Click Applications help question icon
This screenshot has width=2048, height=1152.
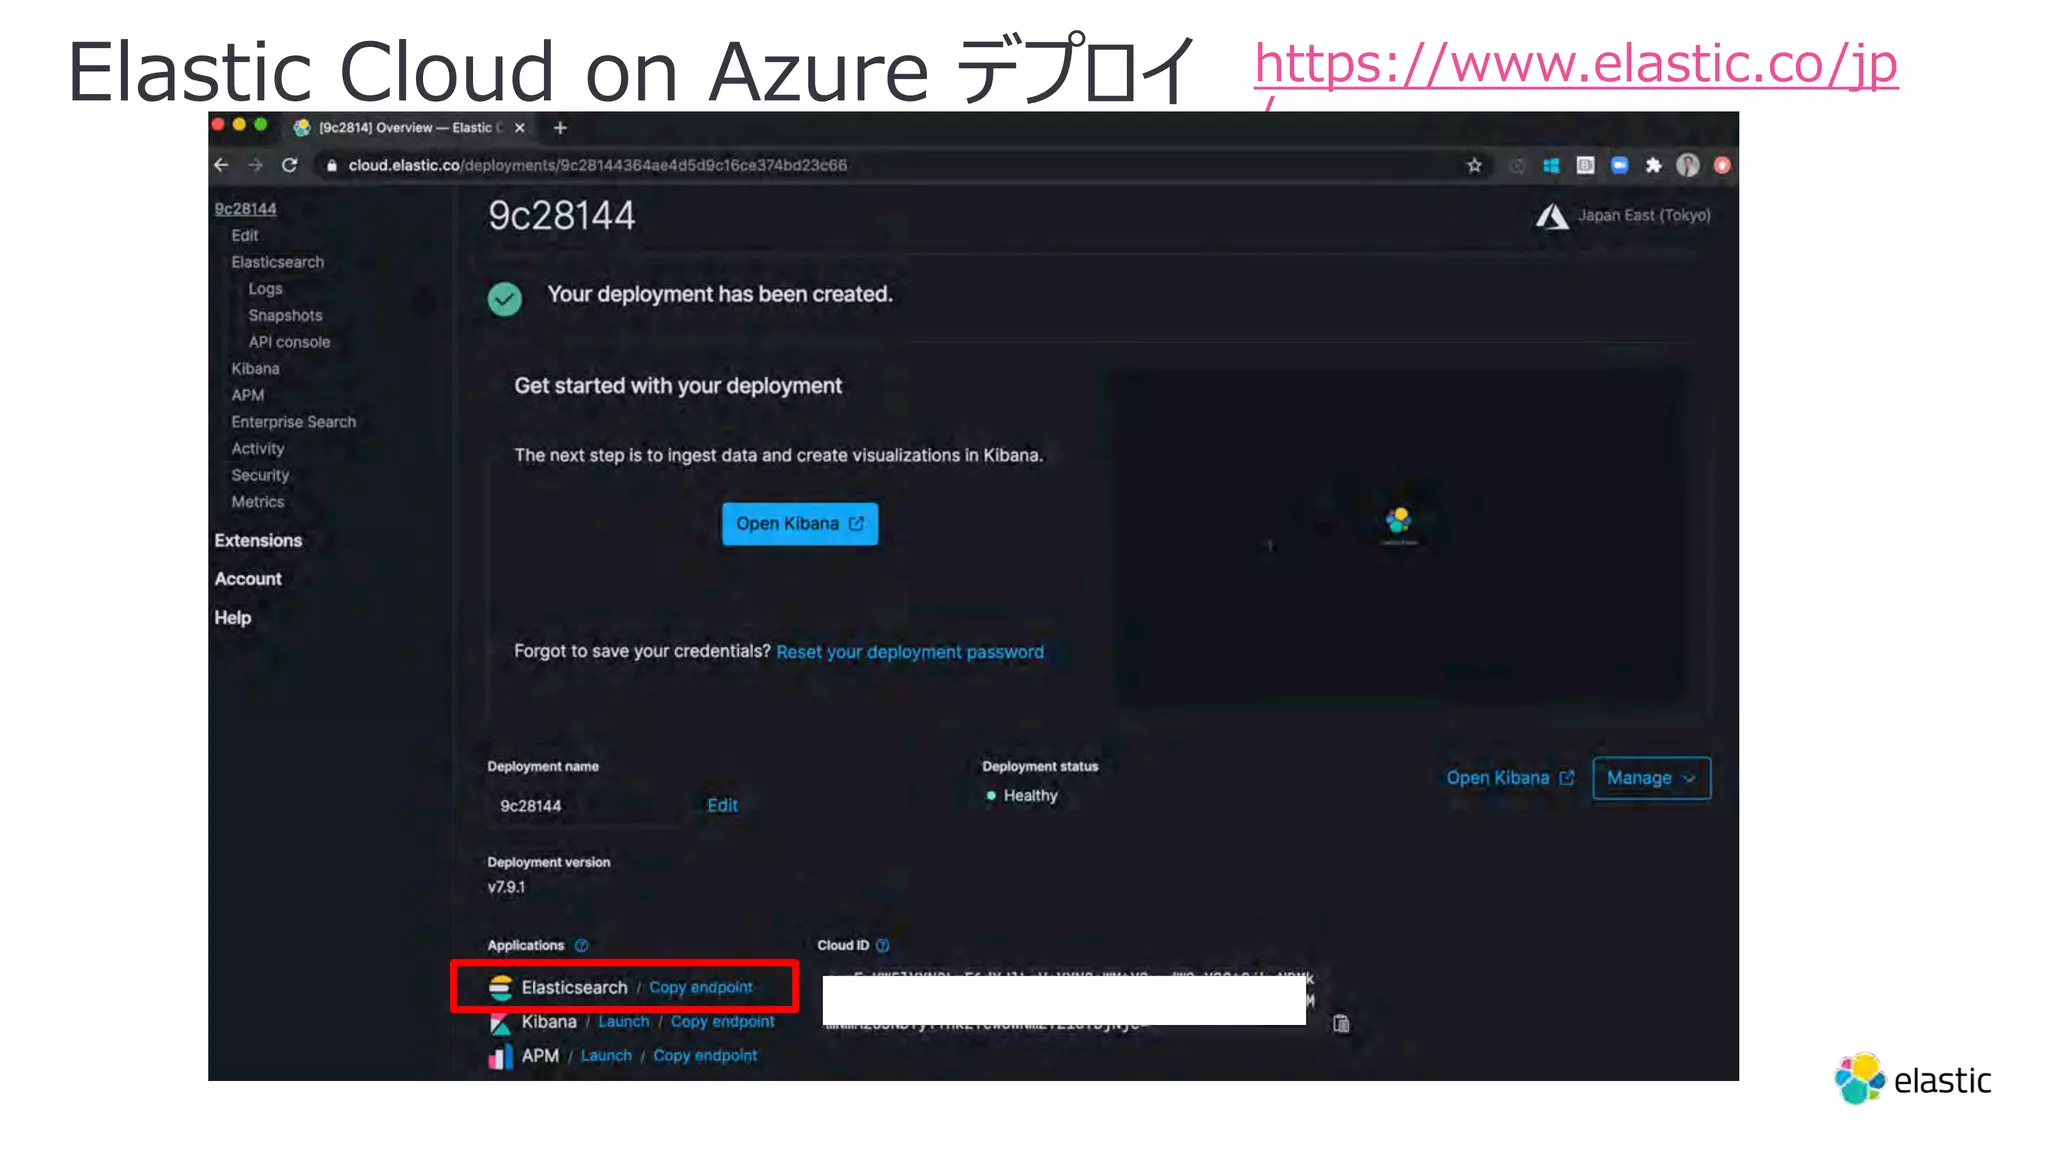581,946
